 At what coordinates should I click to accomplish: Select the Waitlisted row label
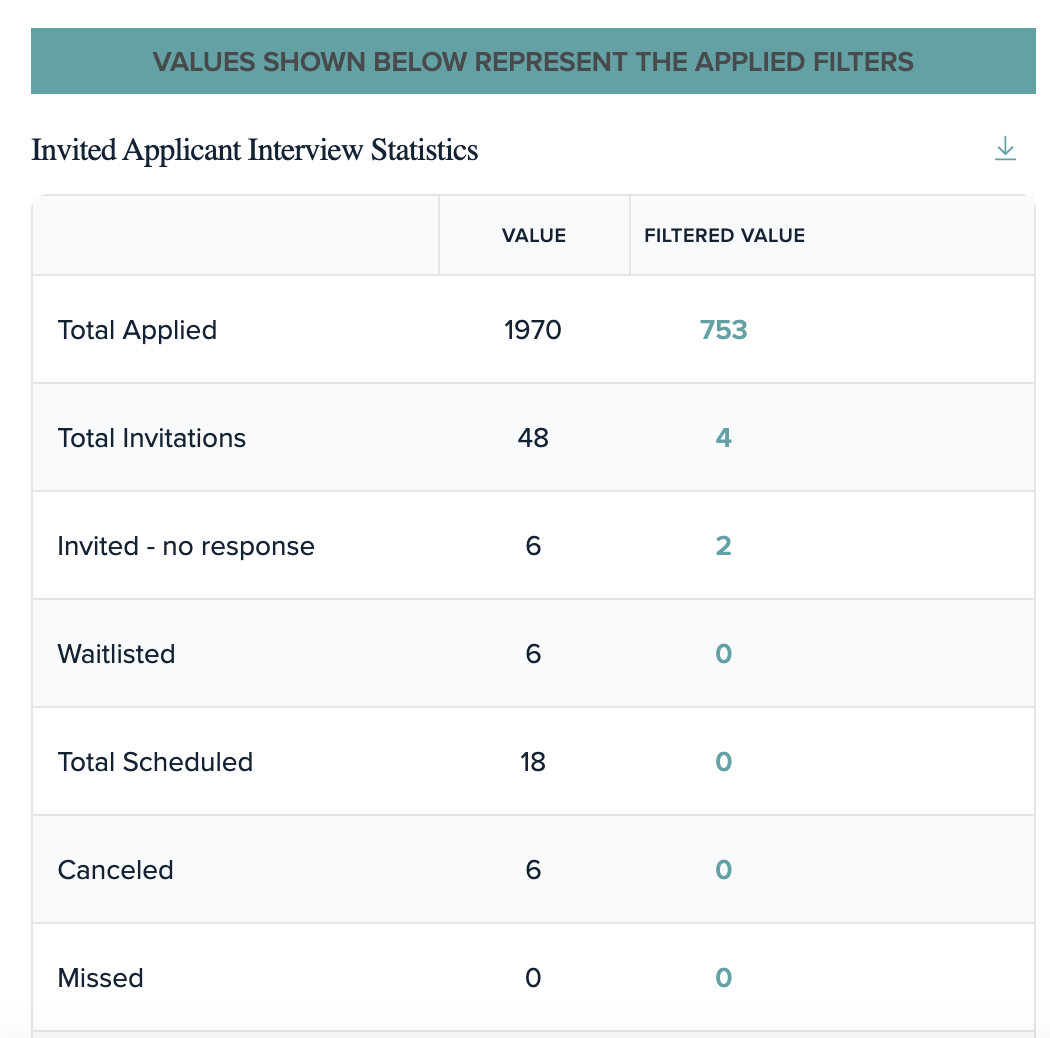coord(117,654)
